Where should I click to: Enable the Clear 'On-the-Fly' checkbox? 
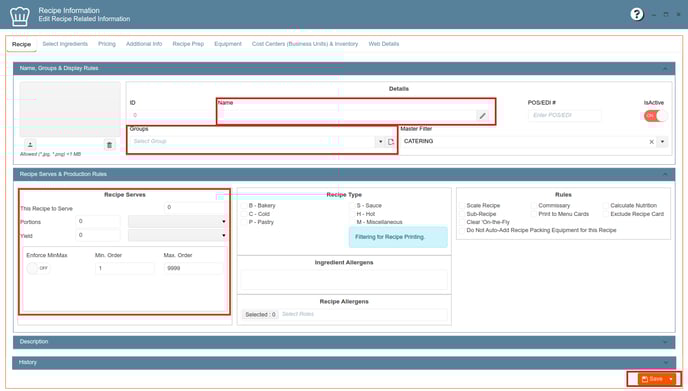(462, 222)
